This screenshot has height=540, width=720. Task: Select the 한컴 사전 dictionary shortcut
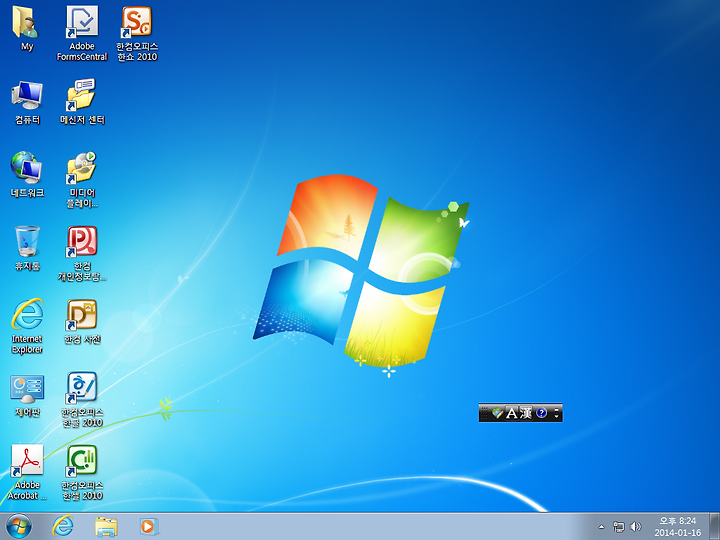coord(82,321)
